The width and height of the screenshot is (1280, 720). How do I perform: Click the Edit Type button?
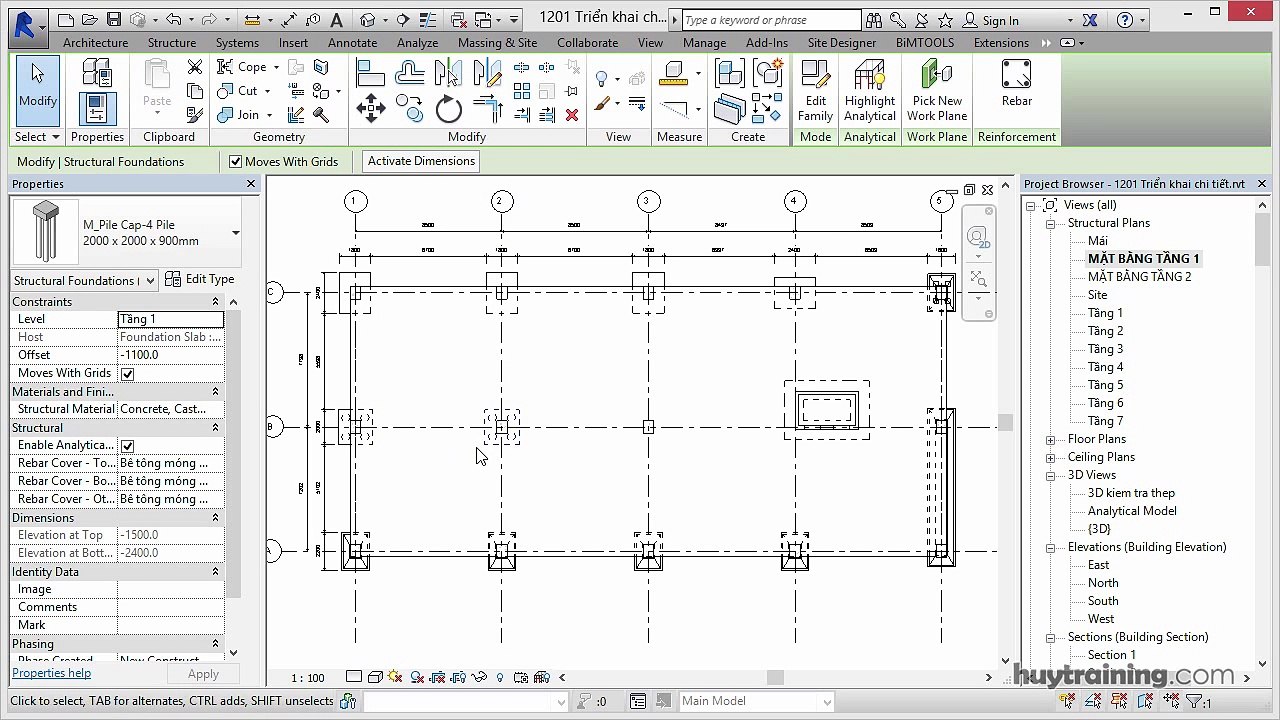(x=199, y=279)
